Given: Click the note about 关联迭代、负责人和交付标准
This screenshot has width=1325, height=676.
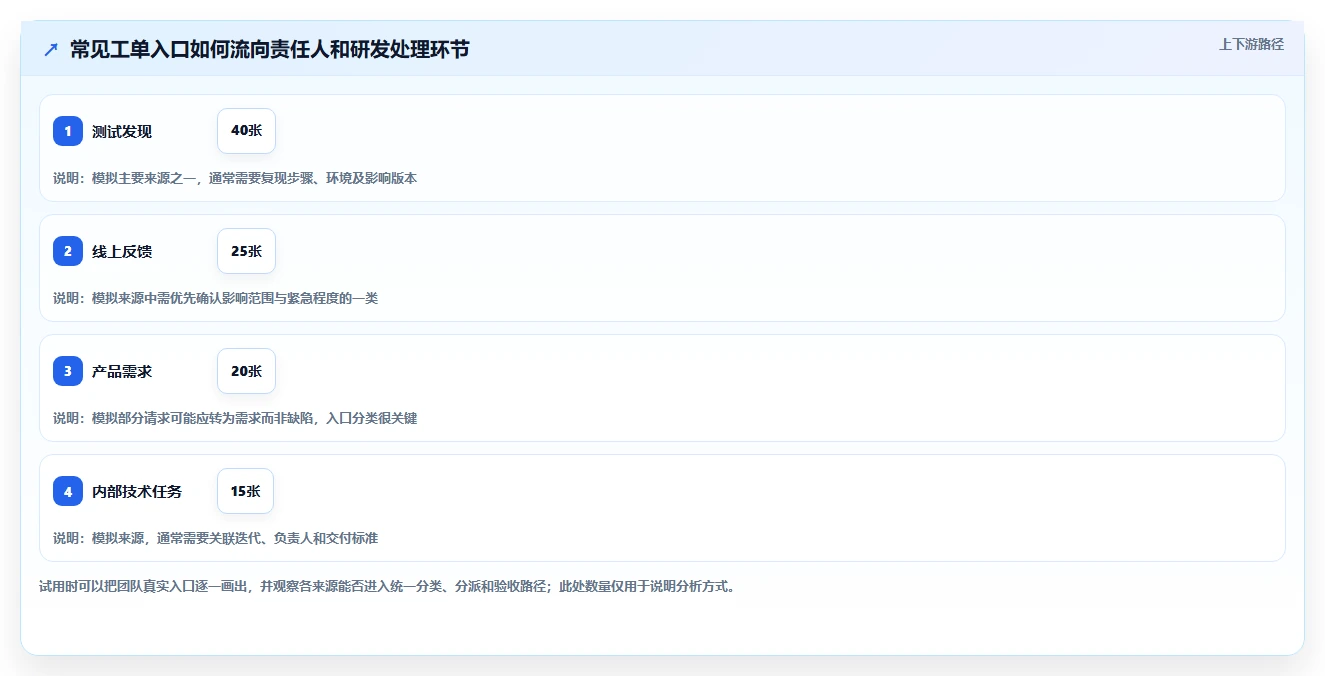Looking at the screenshot, I should click(x=215, y=538).
